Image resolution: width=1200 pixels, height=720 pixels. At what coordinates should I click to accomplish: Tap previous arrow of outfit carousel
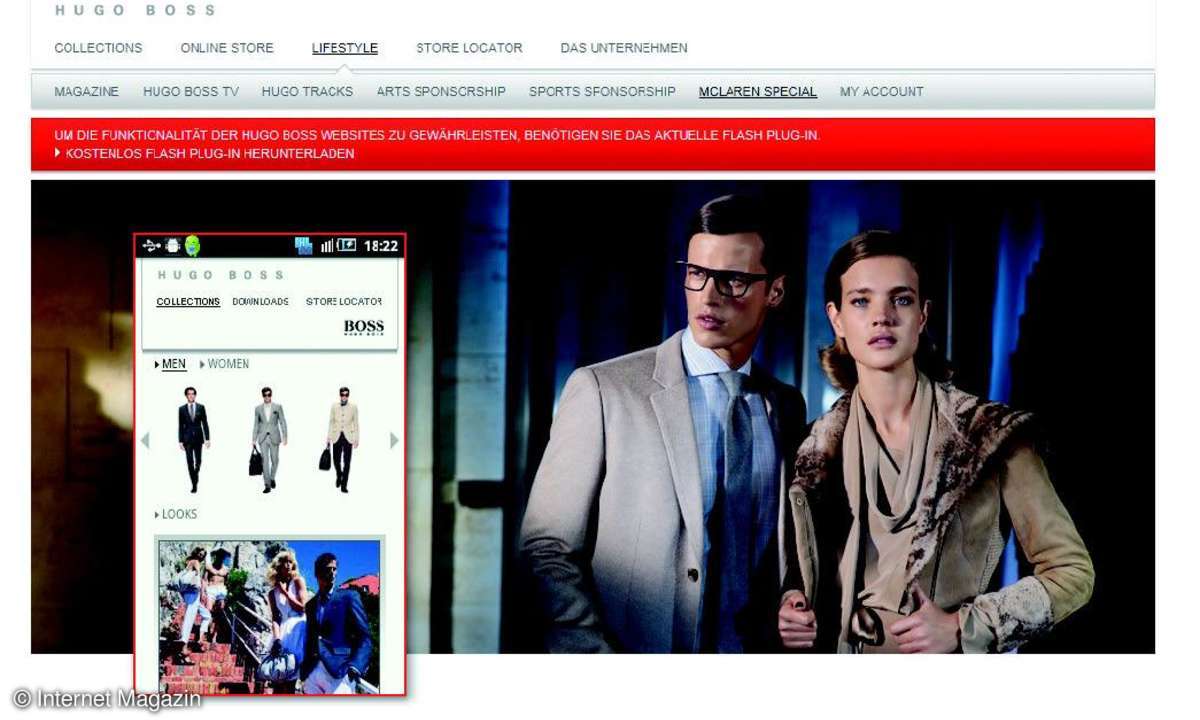coord(146,440)
